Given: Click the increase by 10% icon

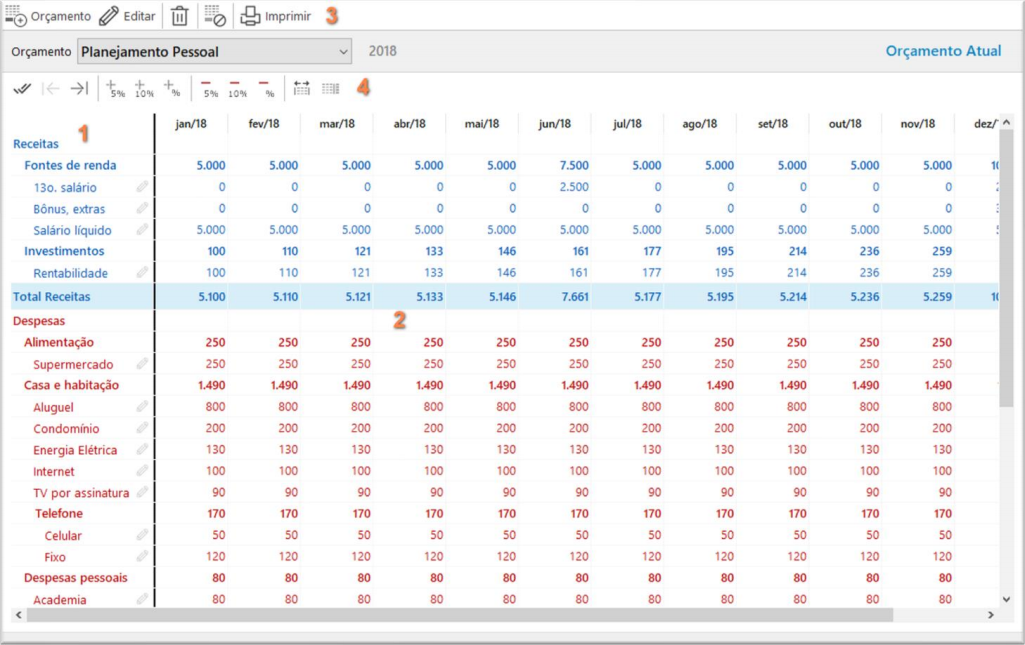Looking at the screenshot, I should click(144, 89).
